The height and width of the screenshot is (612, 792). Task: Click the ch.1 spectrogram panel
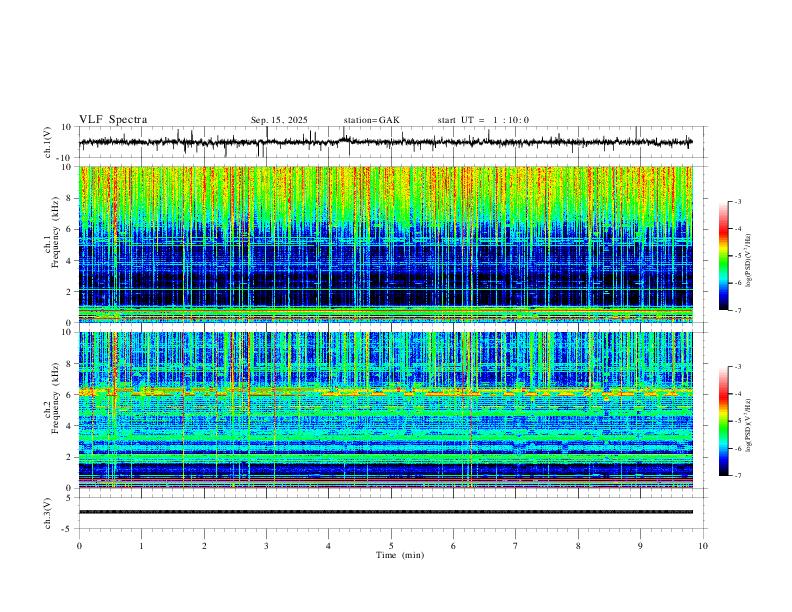[x=386, y=244]
